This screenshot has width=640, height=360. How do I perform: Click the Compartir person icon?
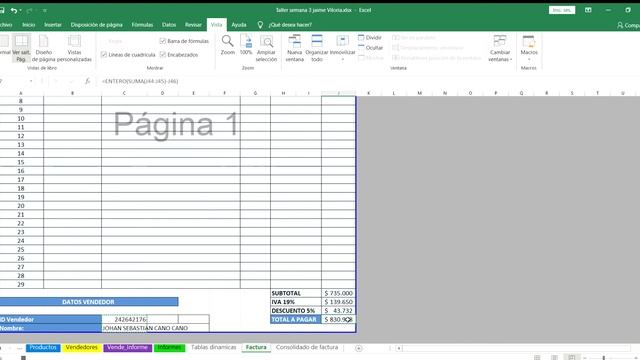tap(620, 25)
